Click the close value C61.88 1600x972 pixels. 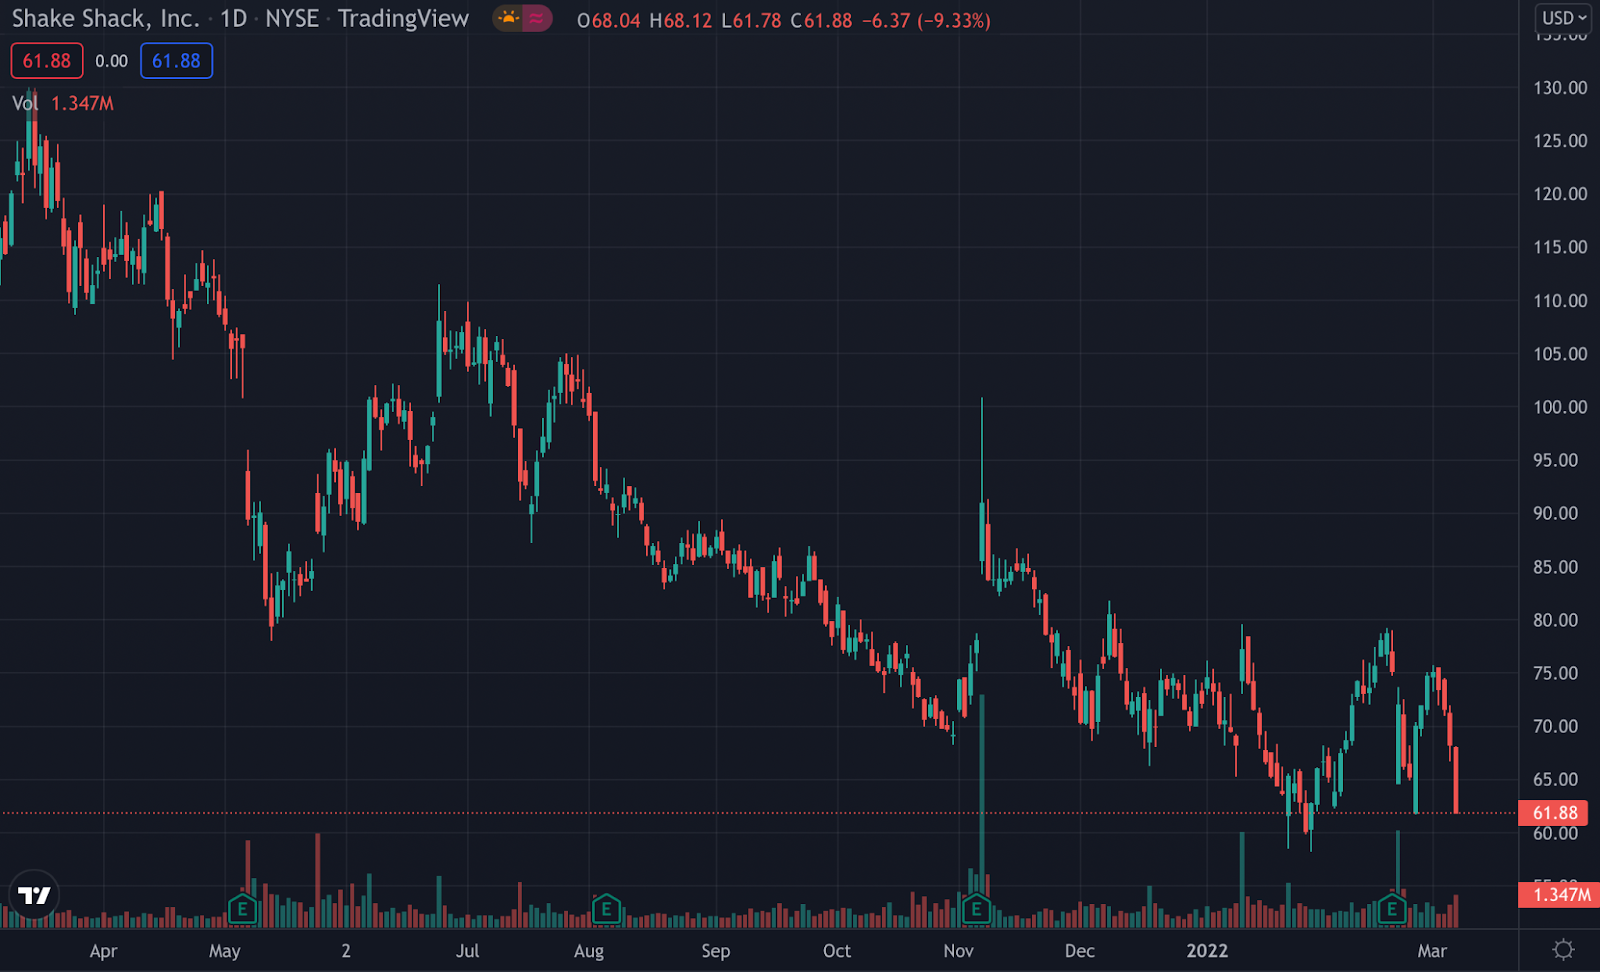821,20
